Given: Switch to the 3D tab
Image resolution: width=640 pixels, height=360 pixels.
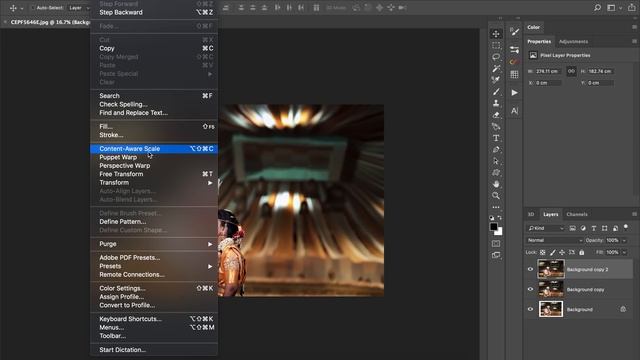Looking at the screenshot, I should click(531, 214).
